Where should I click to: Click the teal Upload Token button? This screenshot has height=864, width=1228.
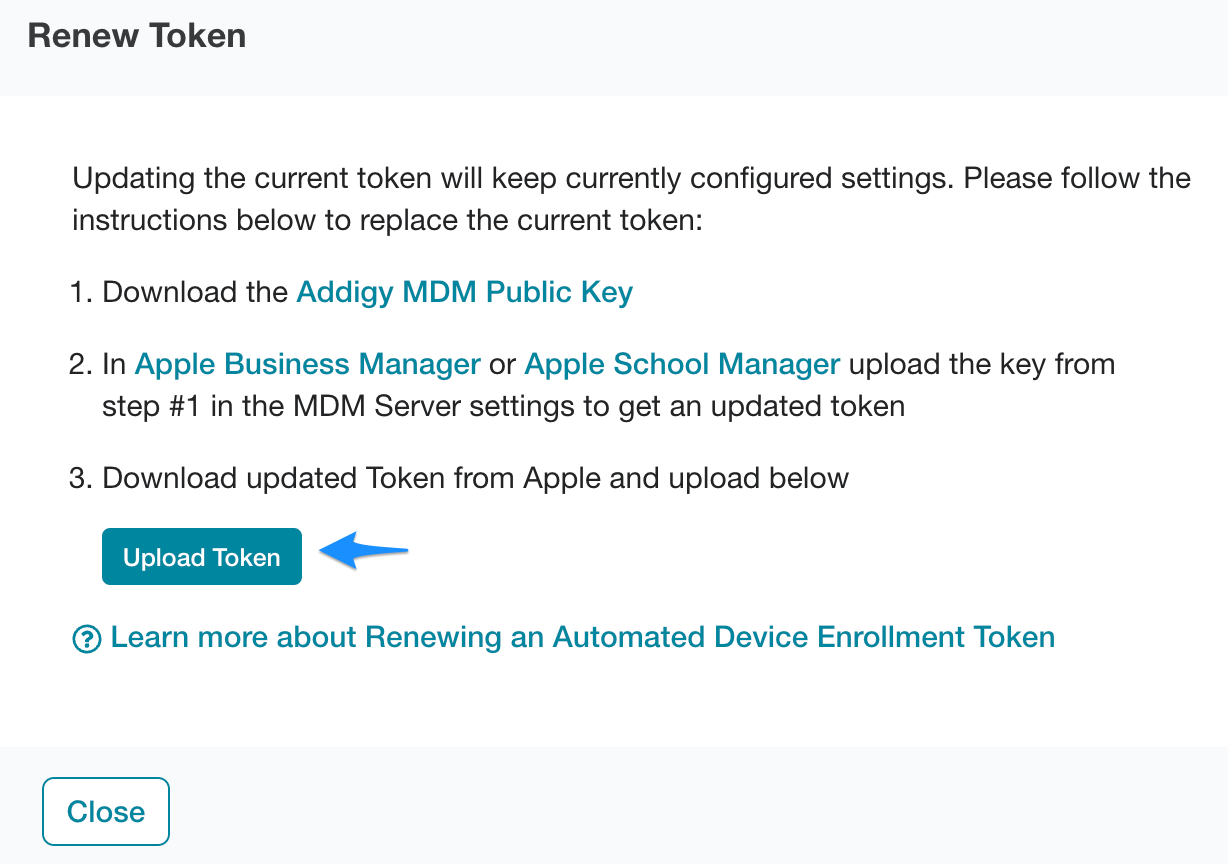202,557
